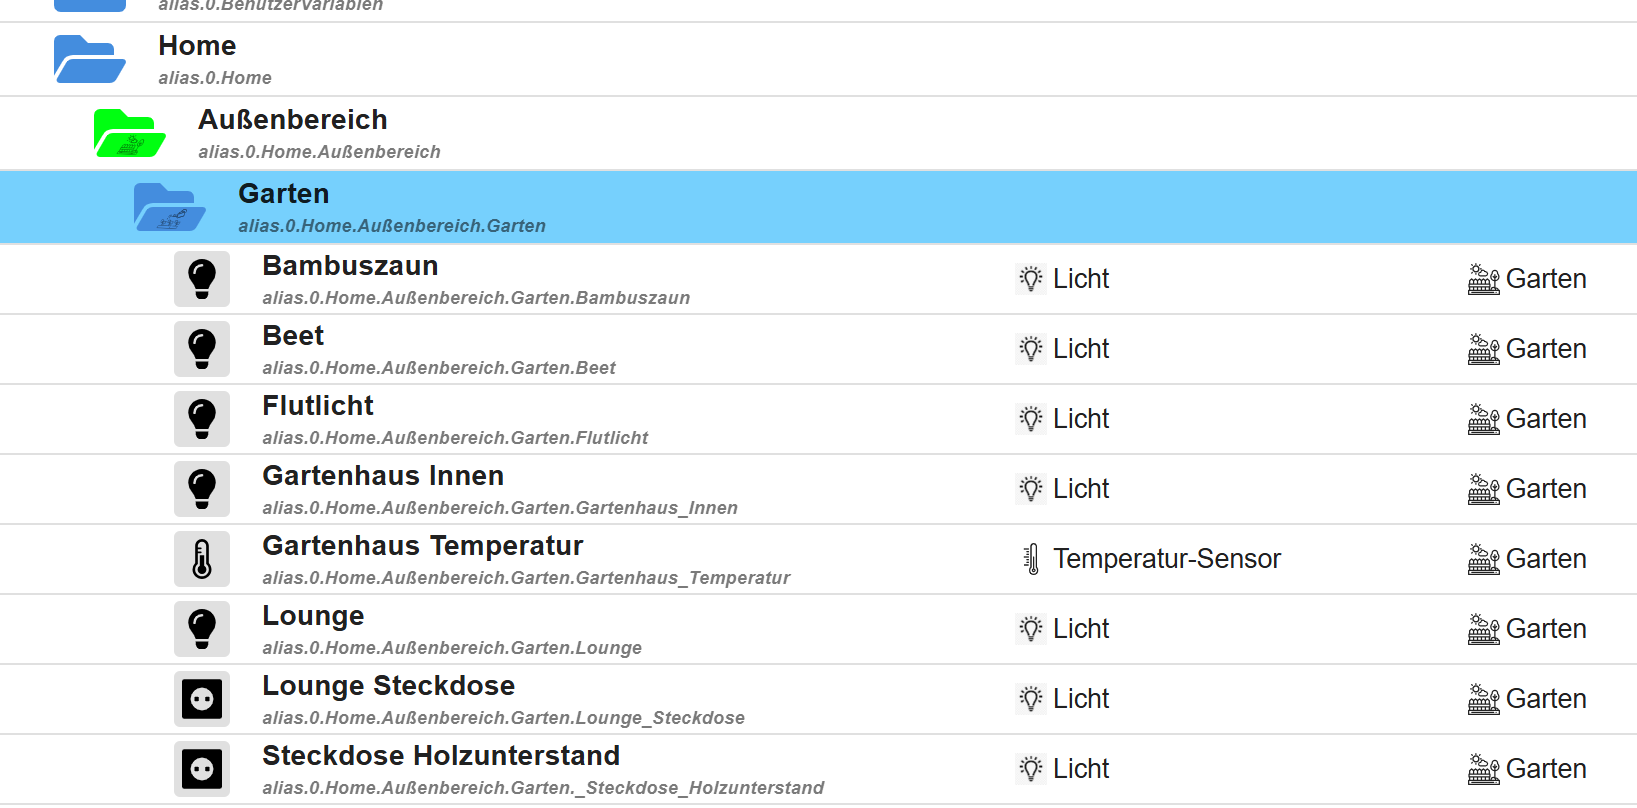
Task: Click the Garten room for Steckdose Holzunterstand
Action: [x=1545, y=769]
